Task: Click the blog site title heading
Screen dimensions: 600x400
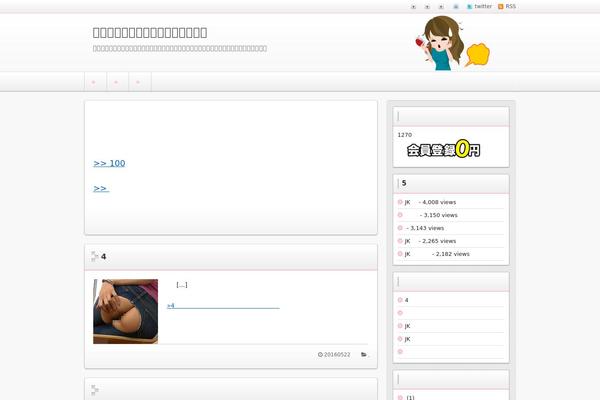Action: (150, 33)
